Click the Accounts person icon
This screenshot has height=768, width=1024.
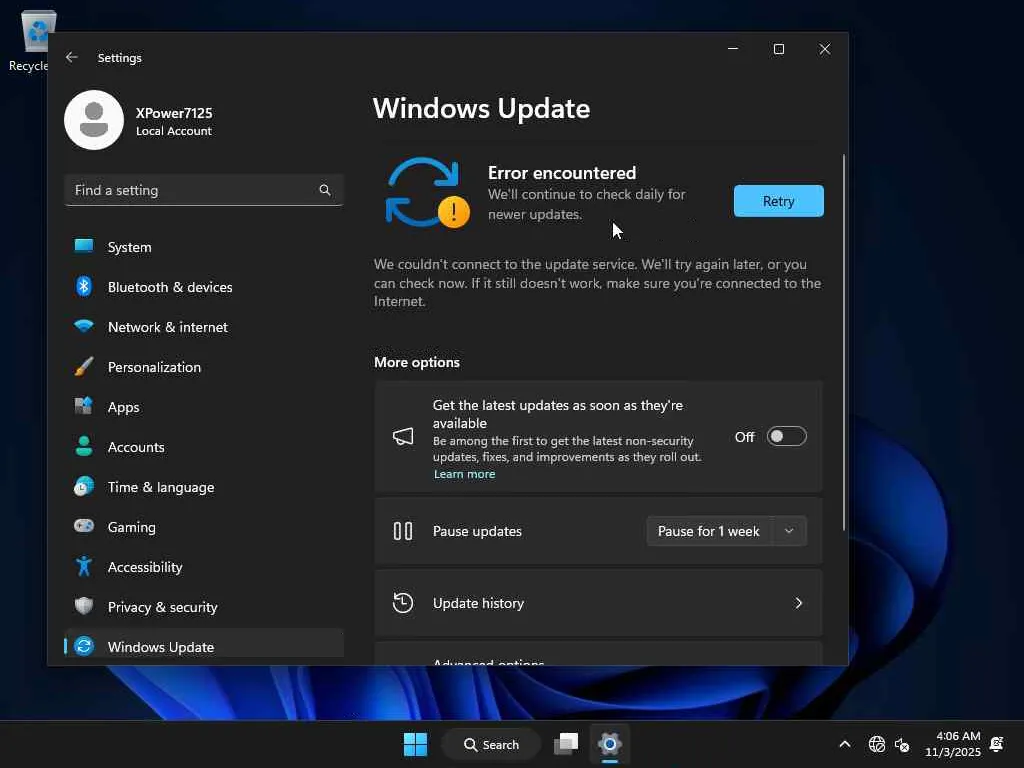84,446
